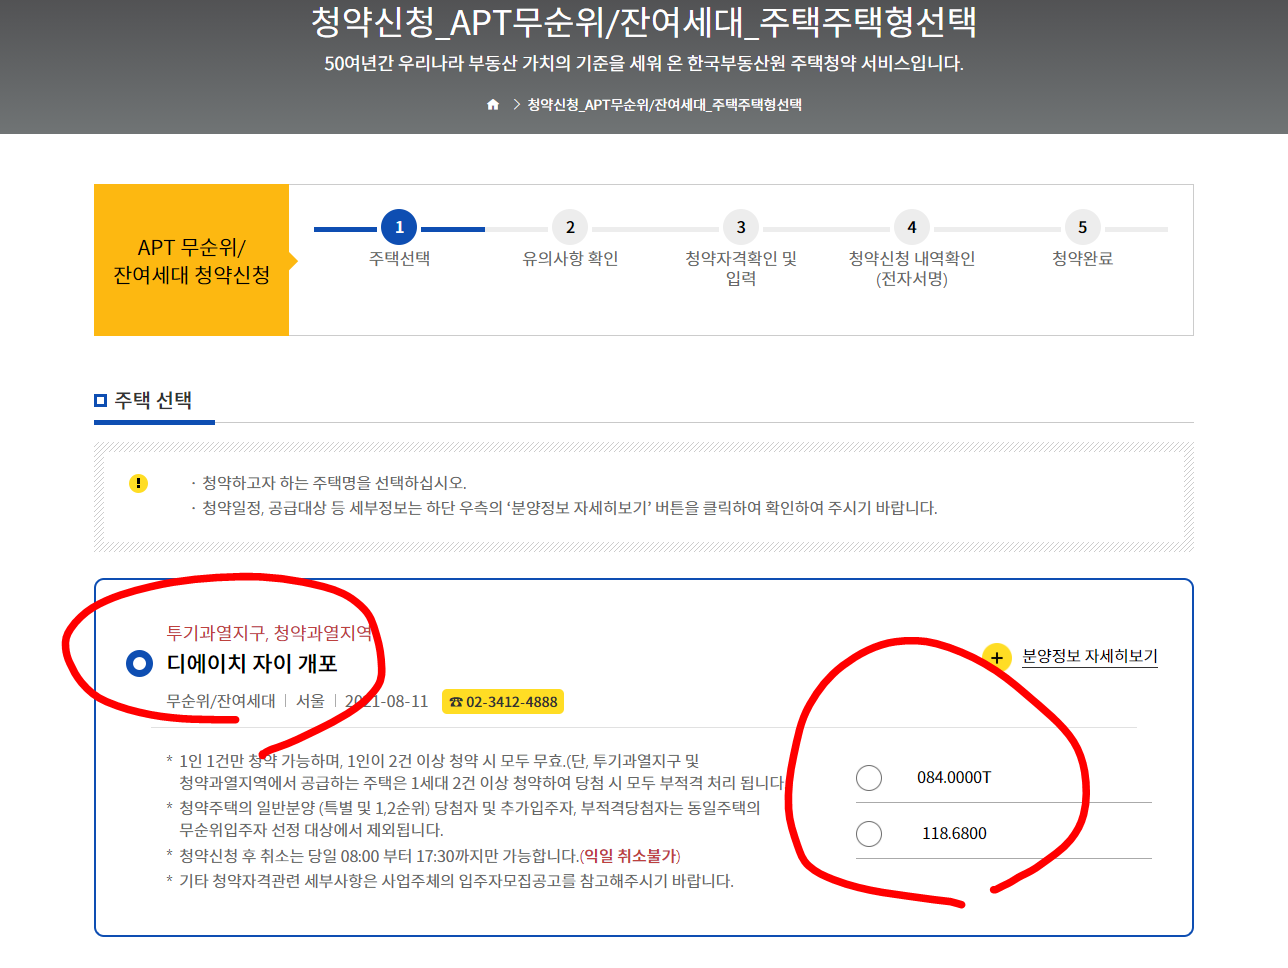
Task: Select step 2 유의사항 확인 circle
Action: tap(570, 227)
